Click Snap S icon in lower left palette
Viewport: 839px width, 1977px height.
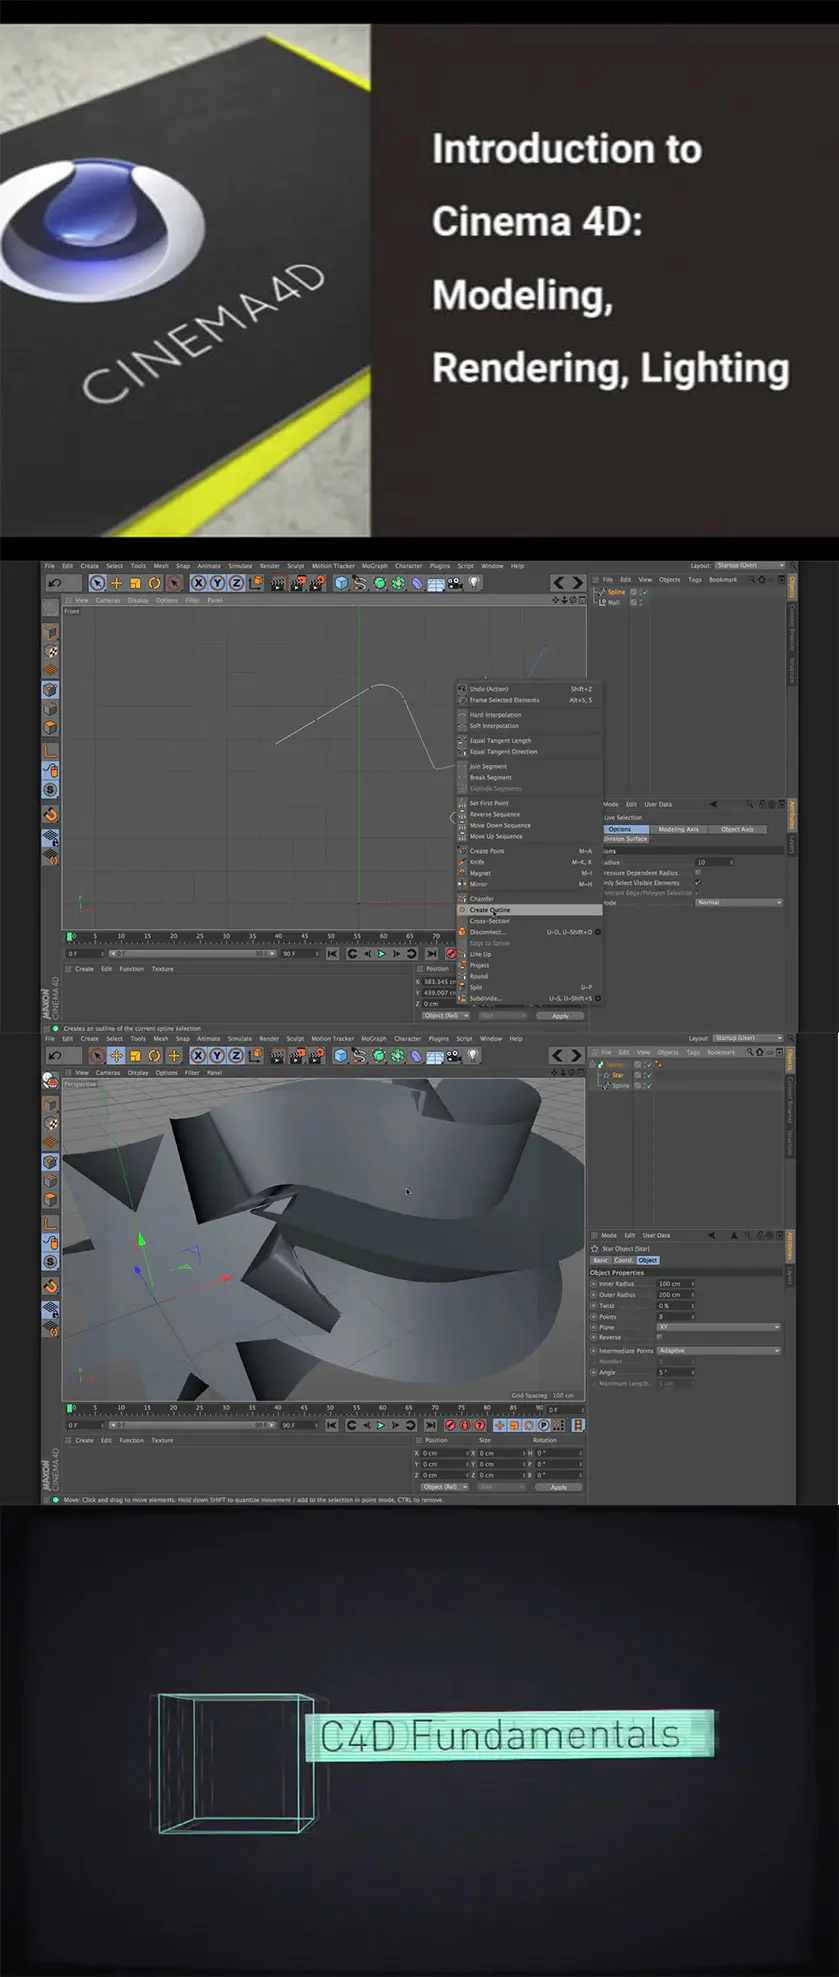click(50, 1262)
